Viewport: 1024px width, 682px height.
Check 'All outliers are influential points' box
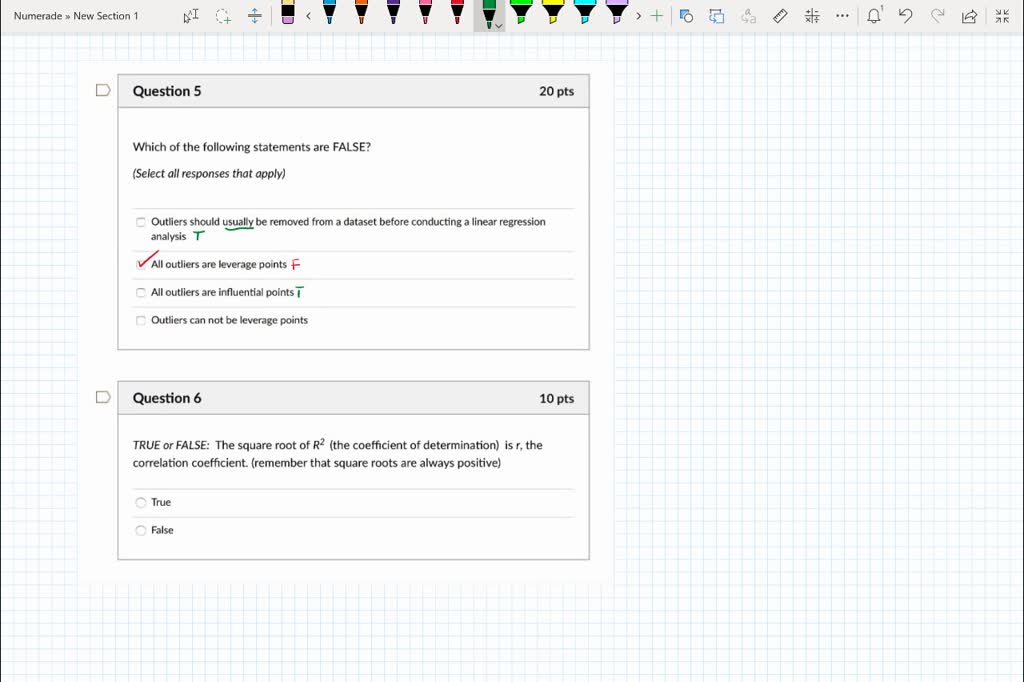coord(141,292)
